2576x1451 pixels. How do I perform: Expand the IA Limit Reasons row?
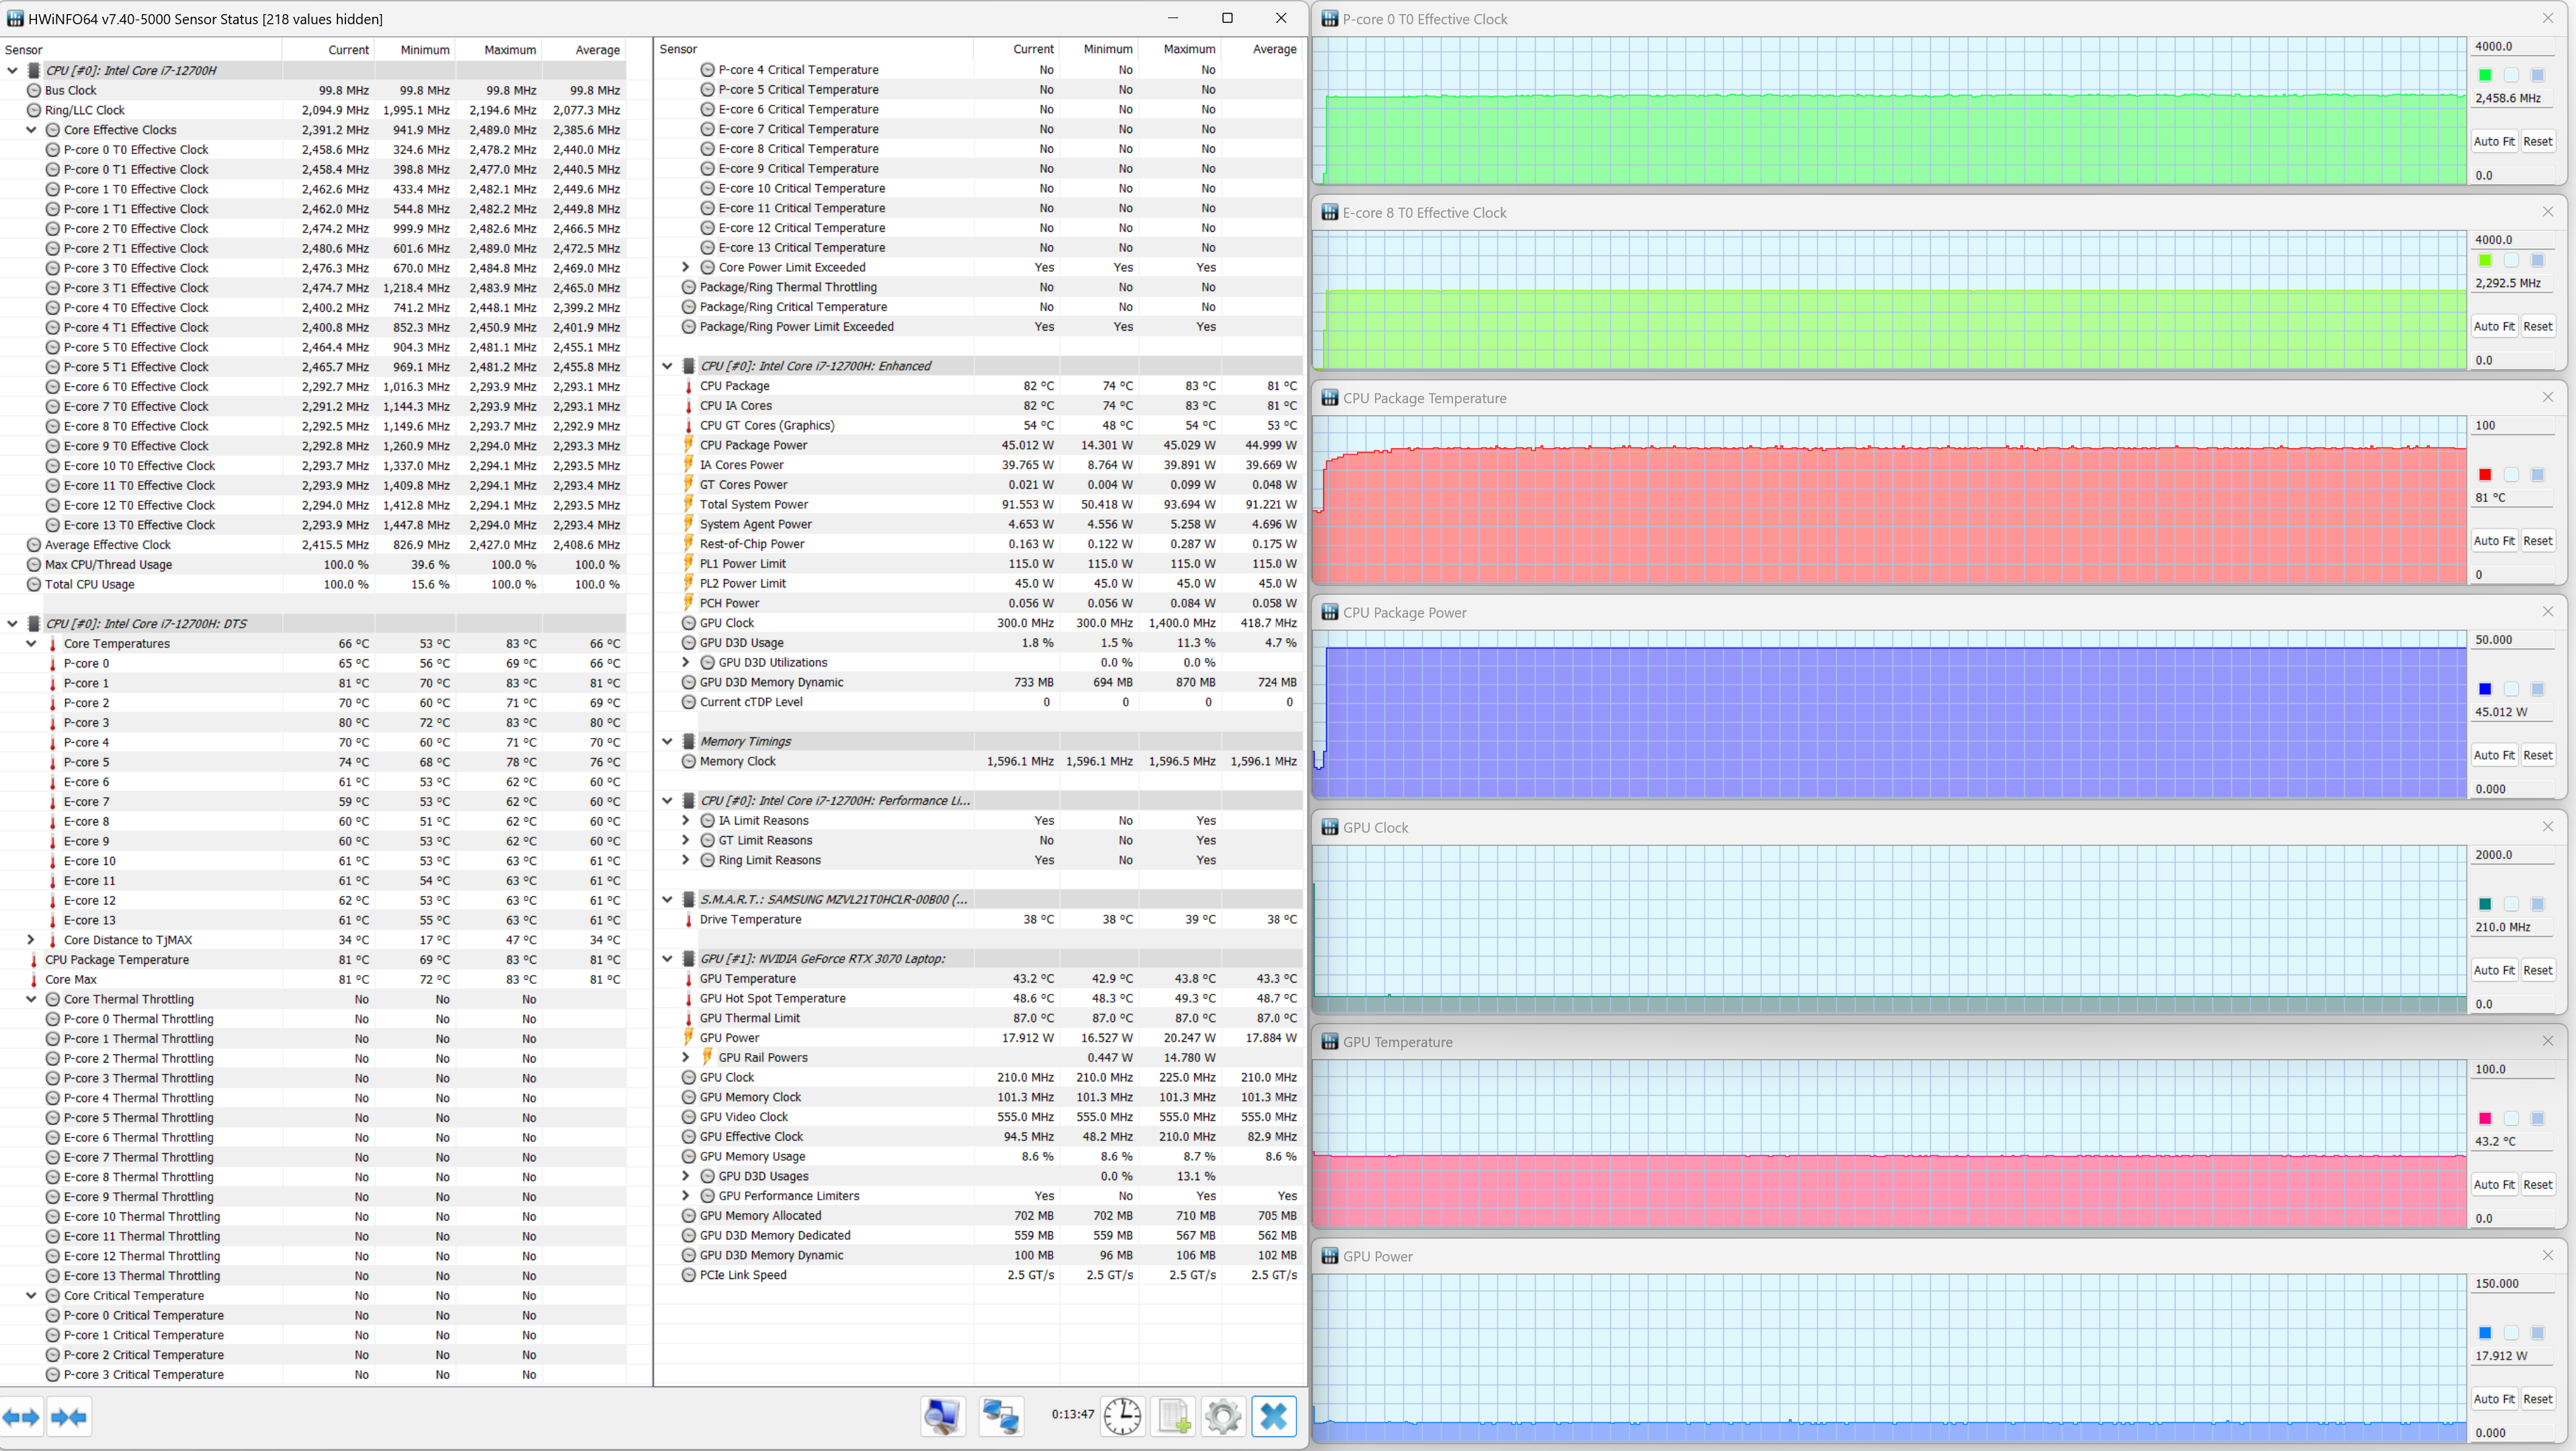[686, 821]
